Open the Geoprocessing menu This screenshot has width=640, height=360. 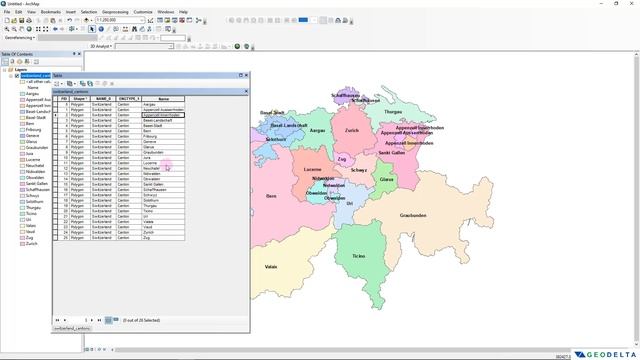[x=115, y=12]
